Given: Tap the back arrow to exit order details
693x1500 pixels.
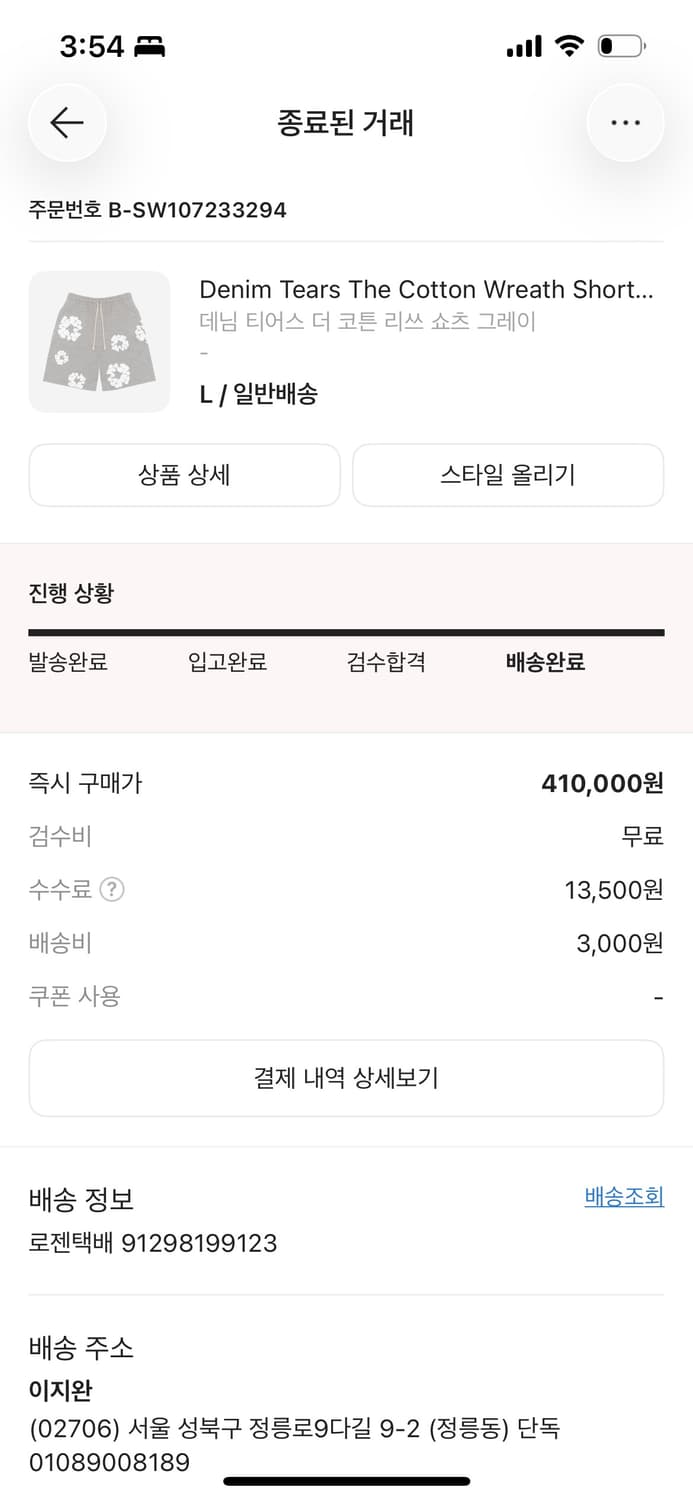Looking at the screenshot, I should click(x=66, y=122).
